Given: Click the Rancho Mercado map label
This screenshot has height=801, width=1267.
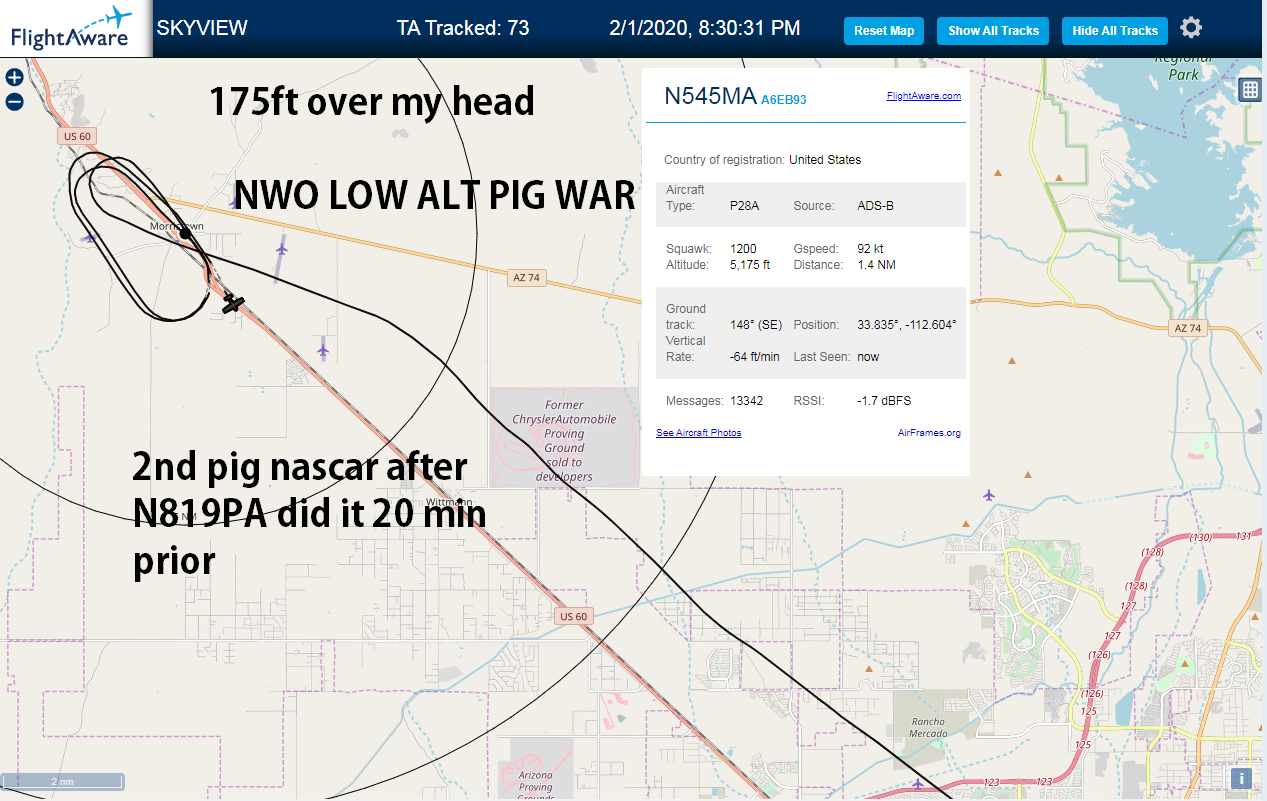Looking at the screenshot, I should (x=929, y=727).
